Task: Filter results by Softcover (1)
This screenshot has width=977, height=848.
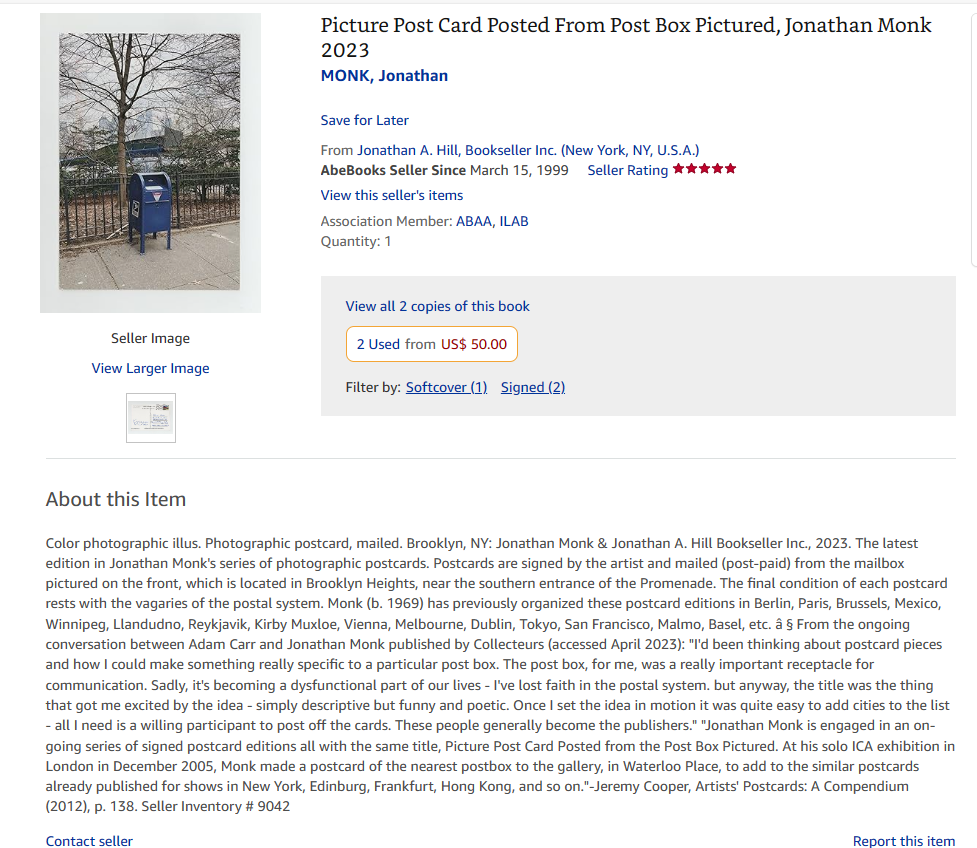Action: pos(446,387)
